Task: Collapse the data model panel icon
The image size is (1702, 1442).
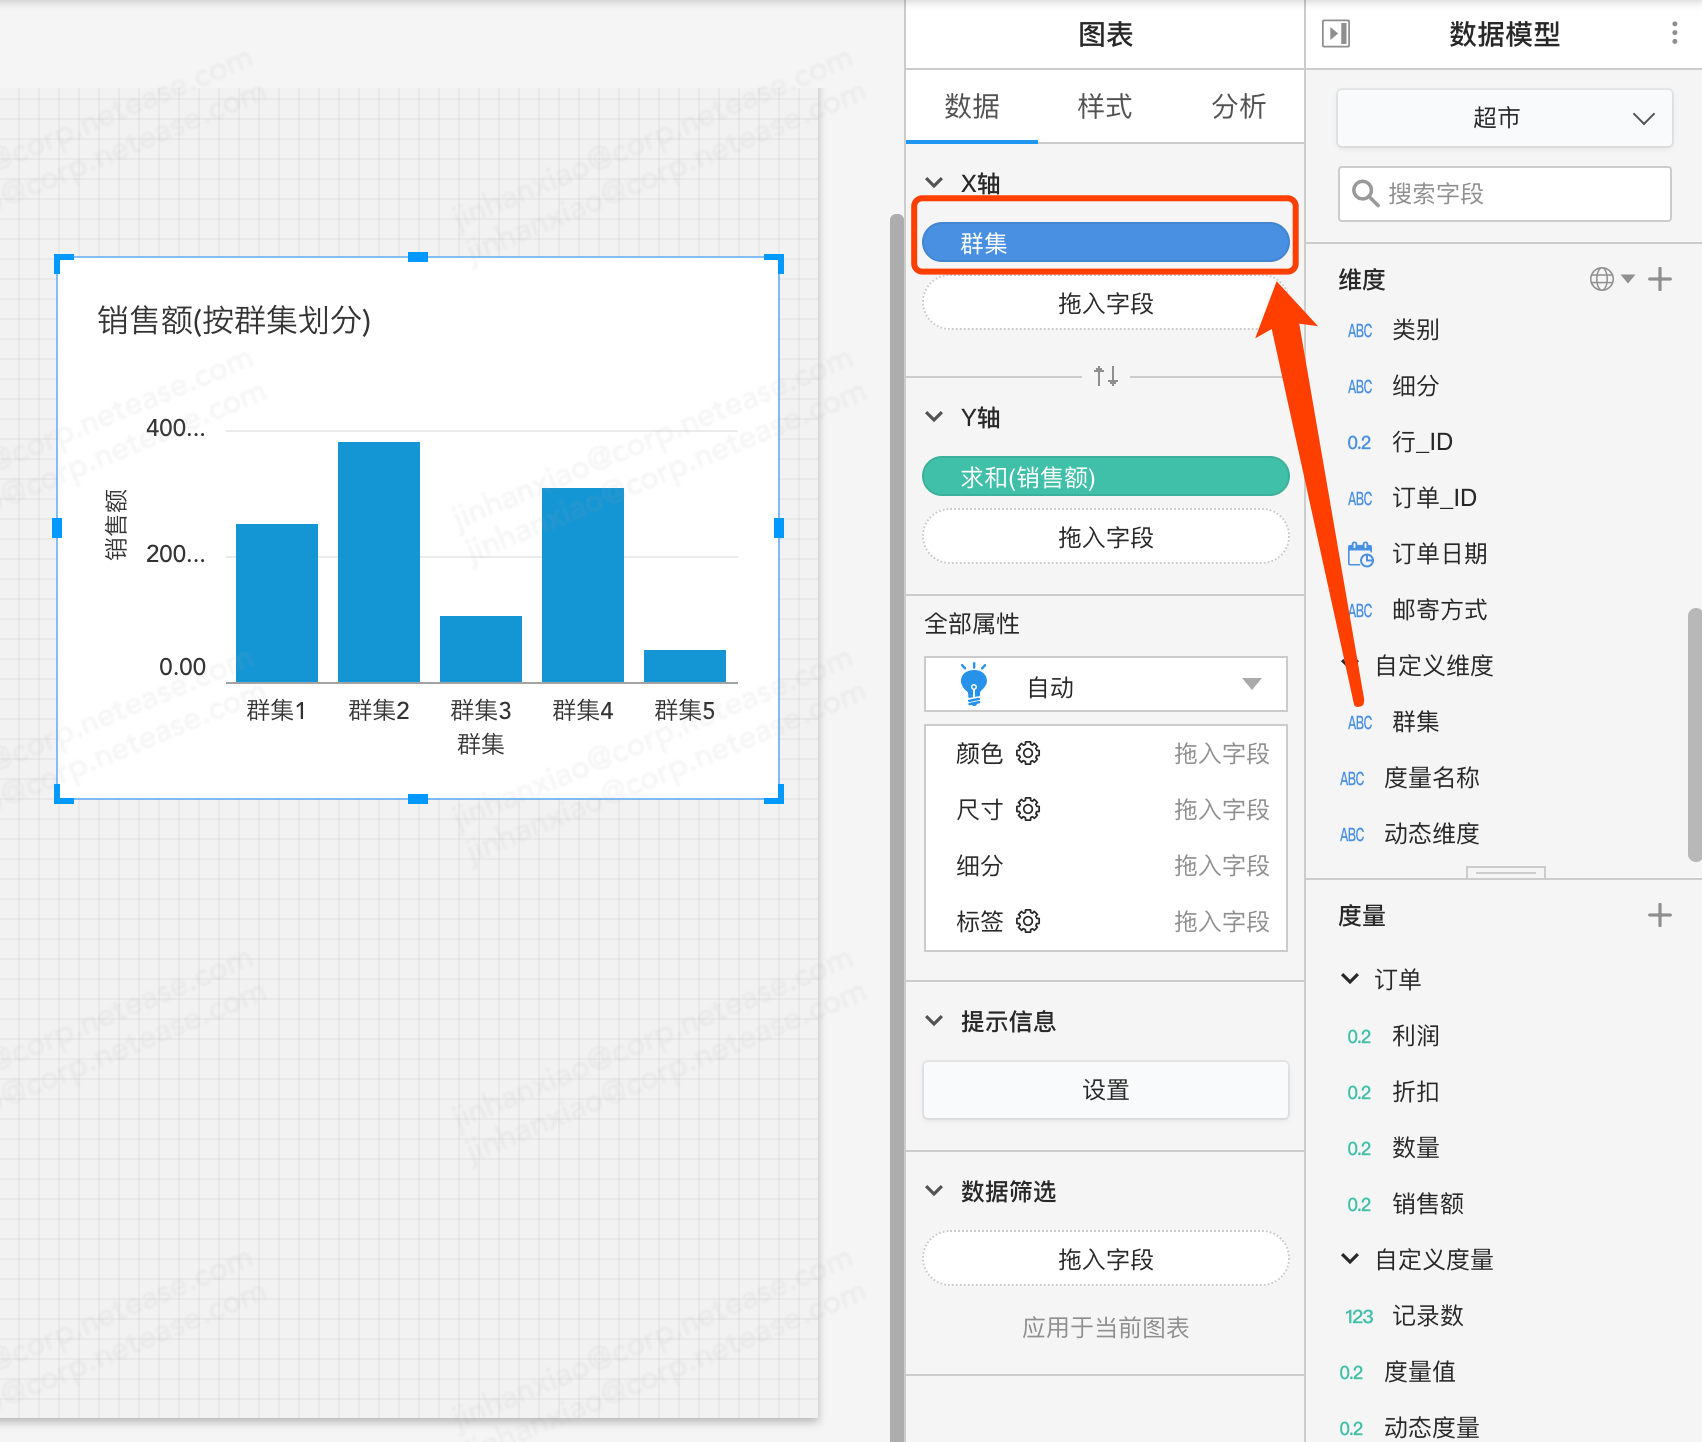Action: click(1336, 34)
